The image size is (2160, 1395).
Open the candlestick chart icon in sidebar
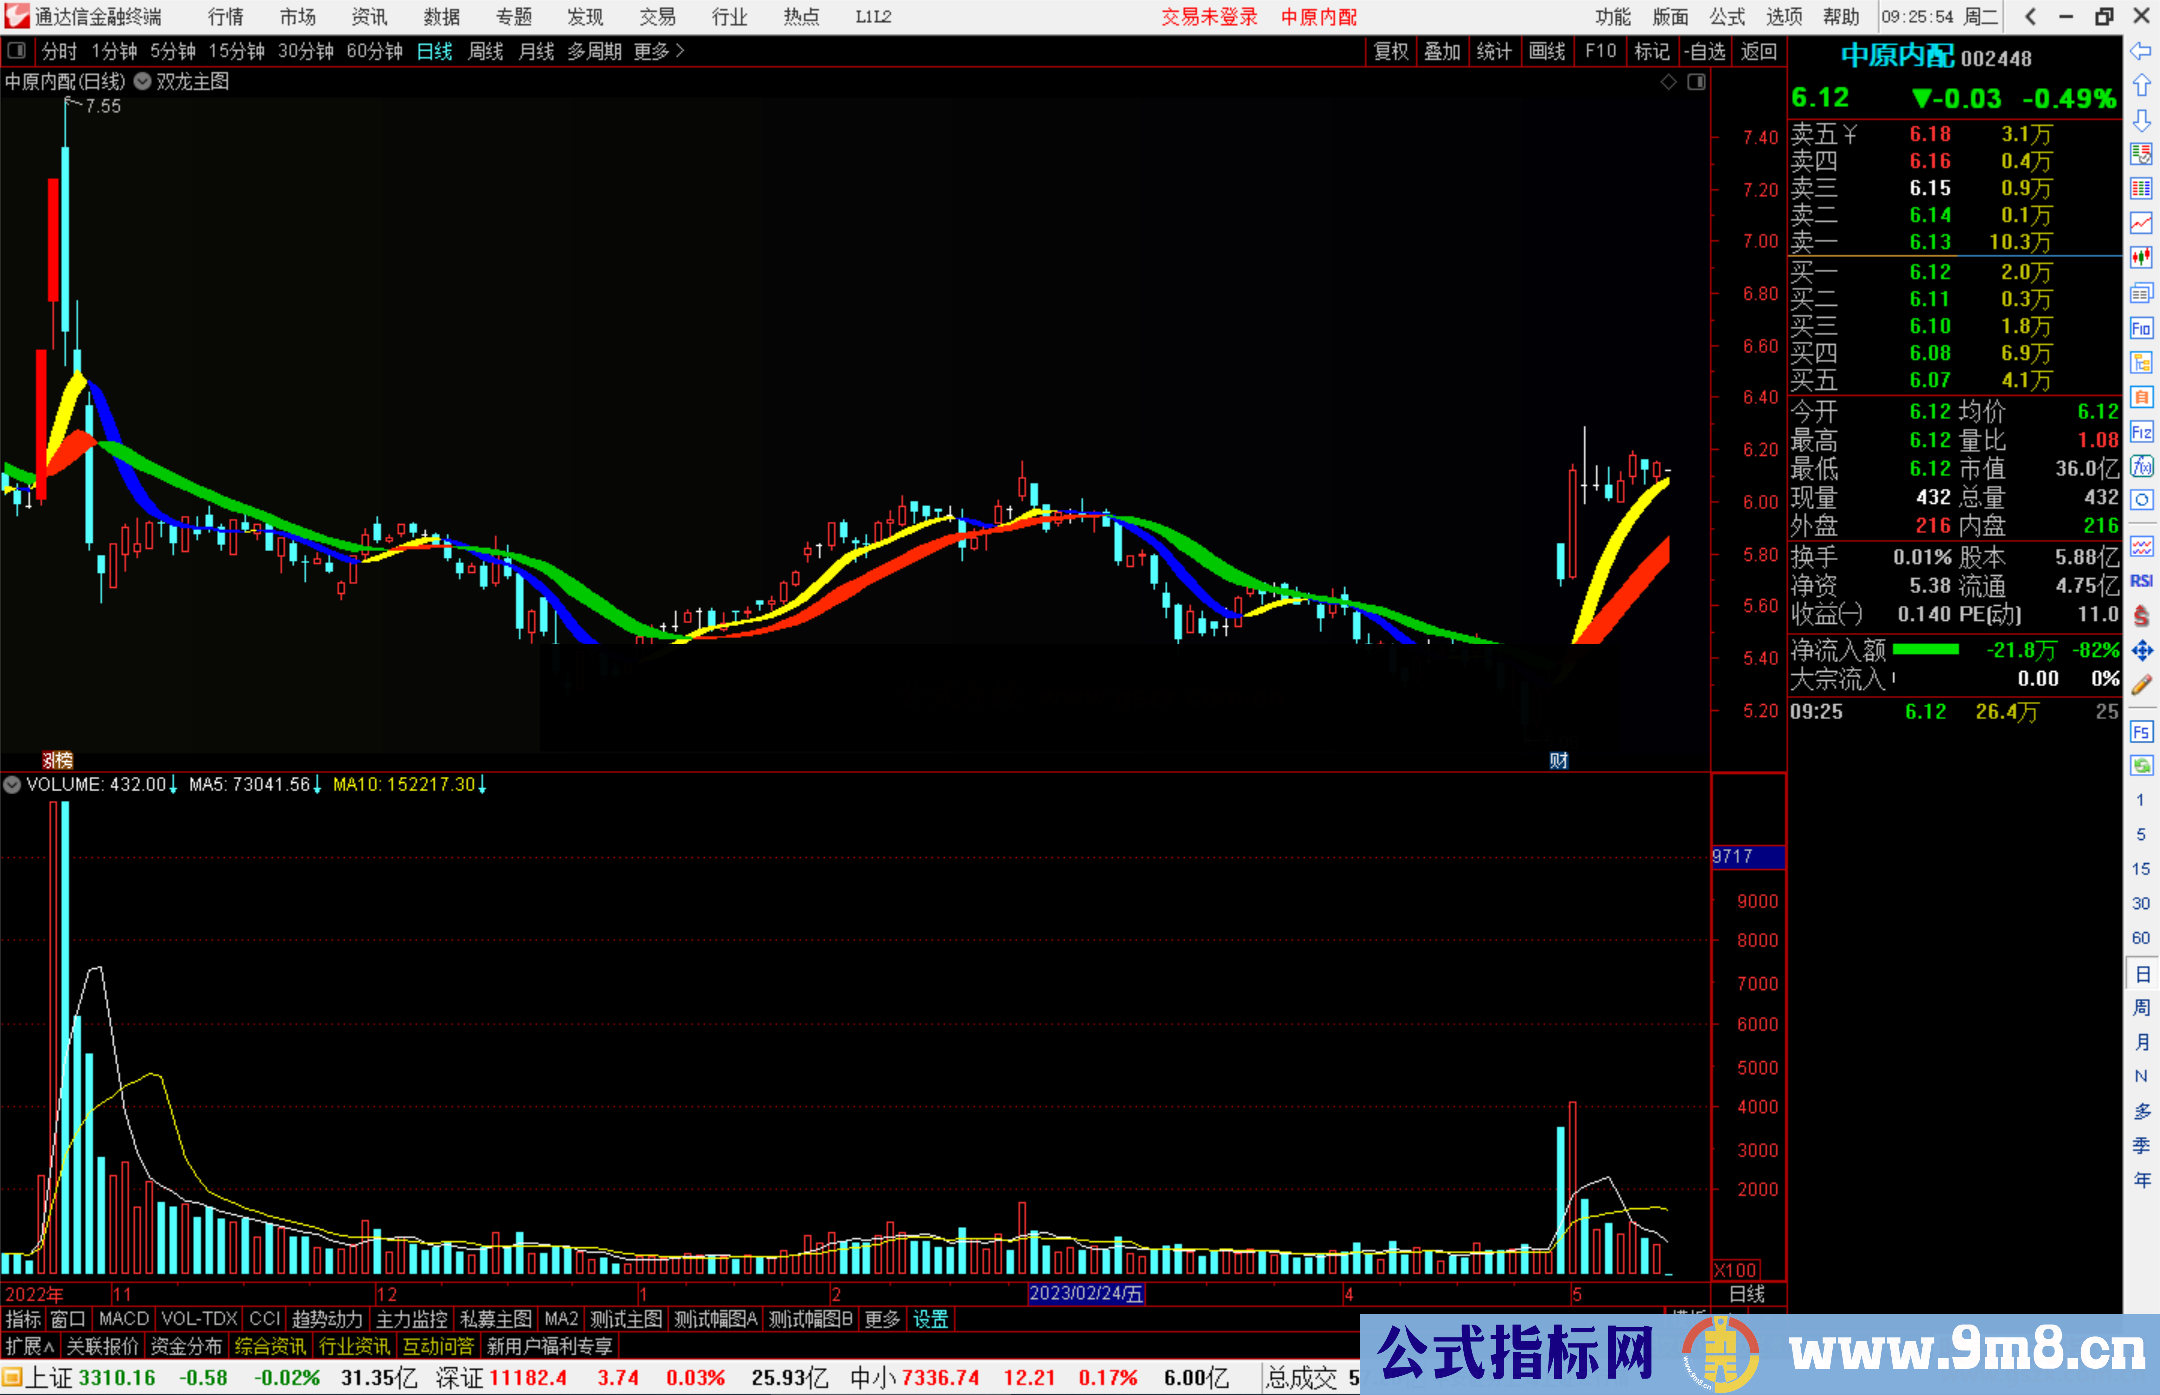pyautogui.click(x=2141, y=259)
